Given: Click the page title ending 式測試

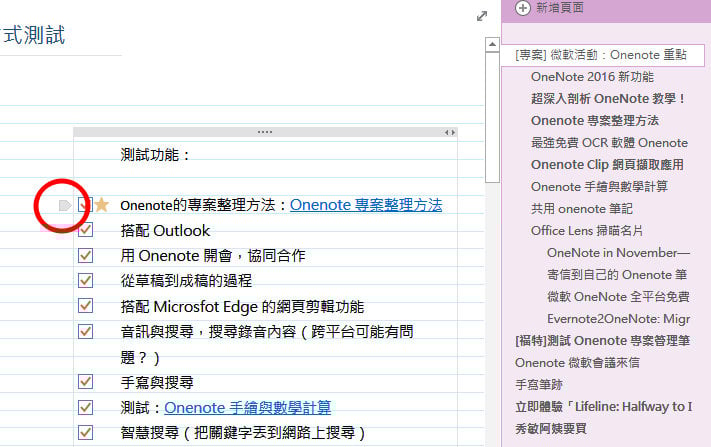Looking at the screenshot, I should point(33,35).
